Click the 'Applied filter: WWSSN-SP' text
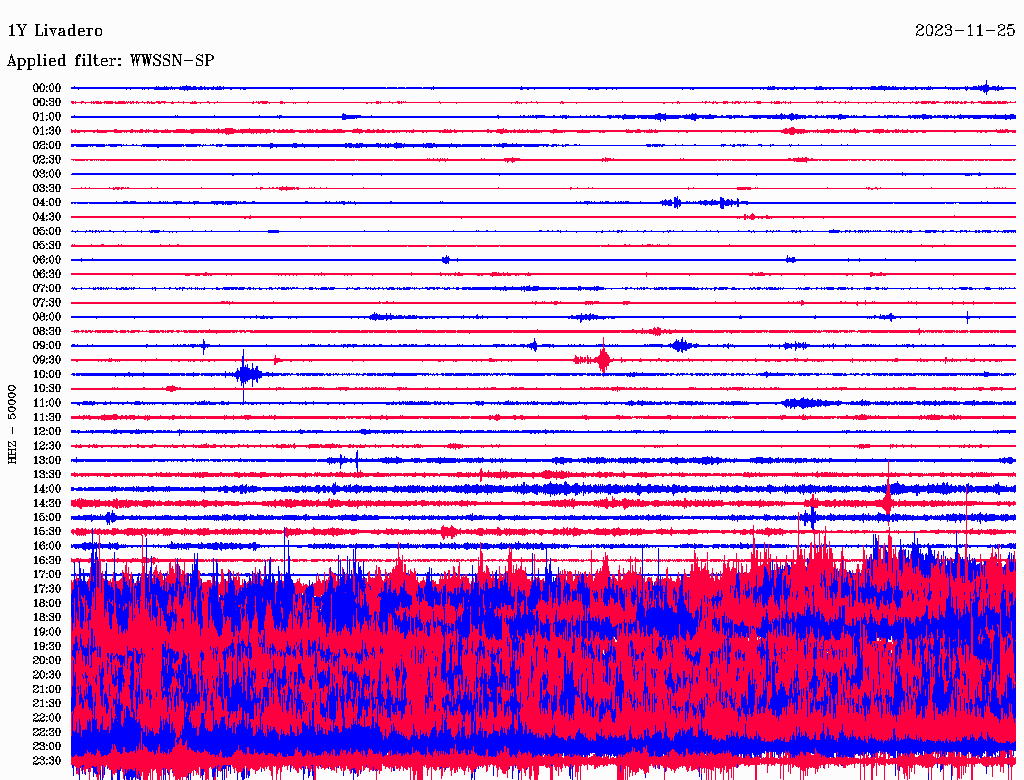The height and width of the screenshot is (780, 1024). pos(110,60)
